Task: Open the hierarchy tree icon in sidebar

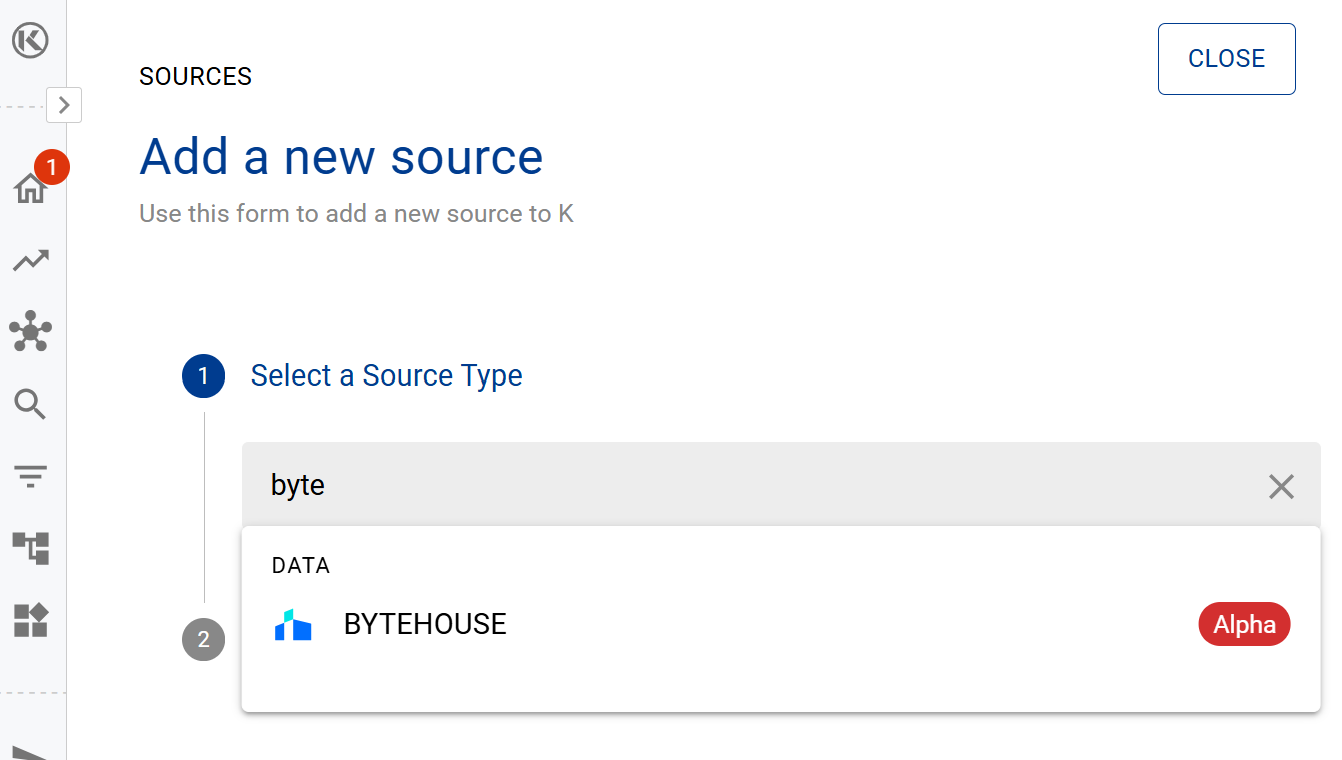Action: (x=31, y=548)
